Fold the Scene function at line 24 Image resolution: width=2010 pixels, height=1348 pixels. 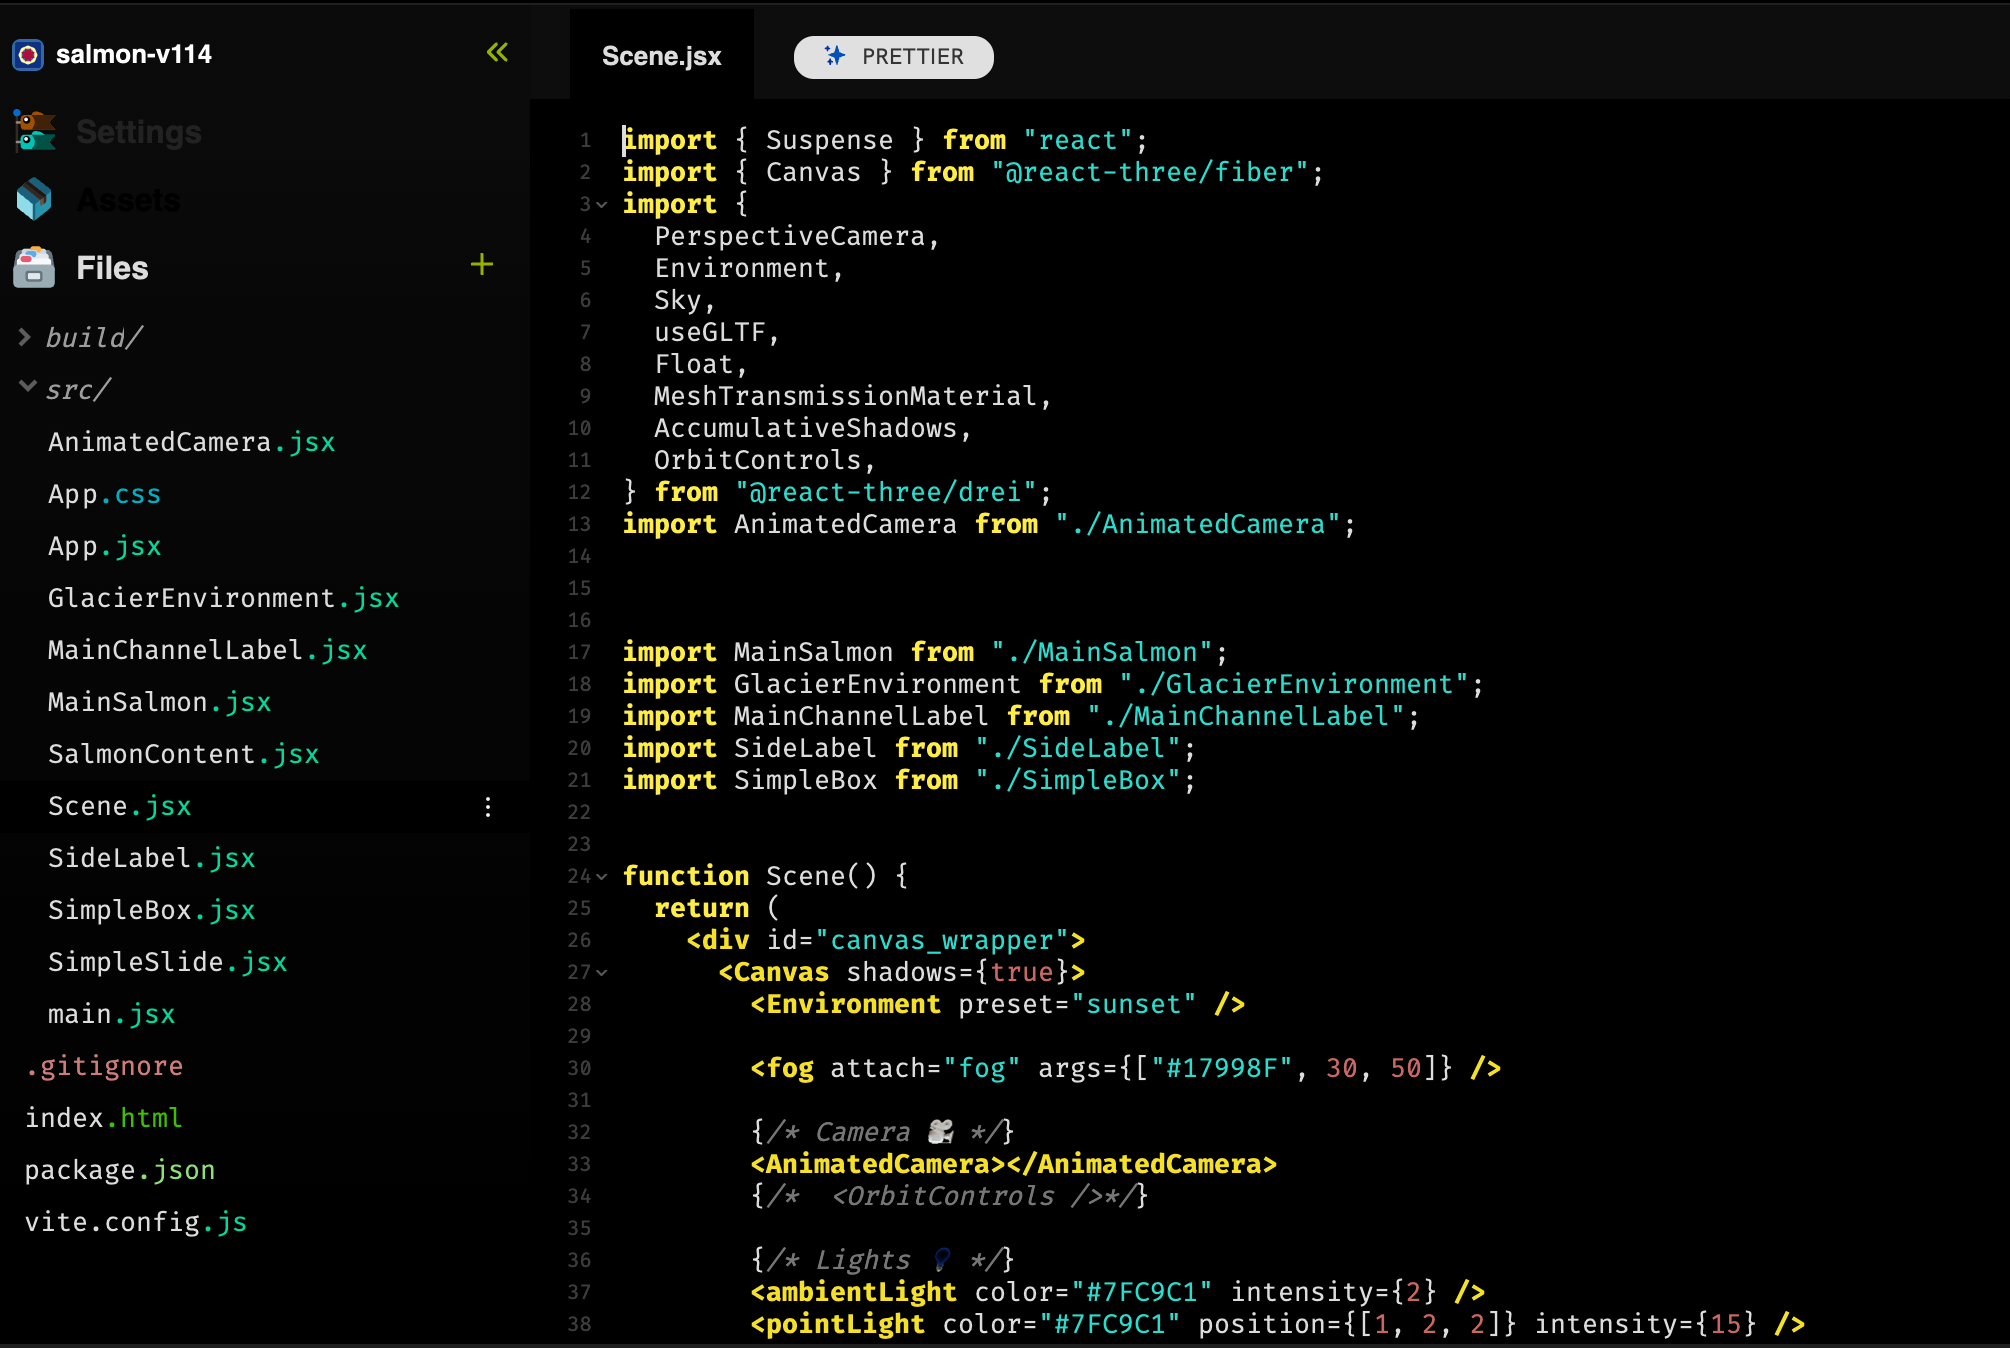click(602, 877)
